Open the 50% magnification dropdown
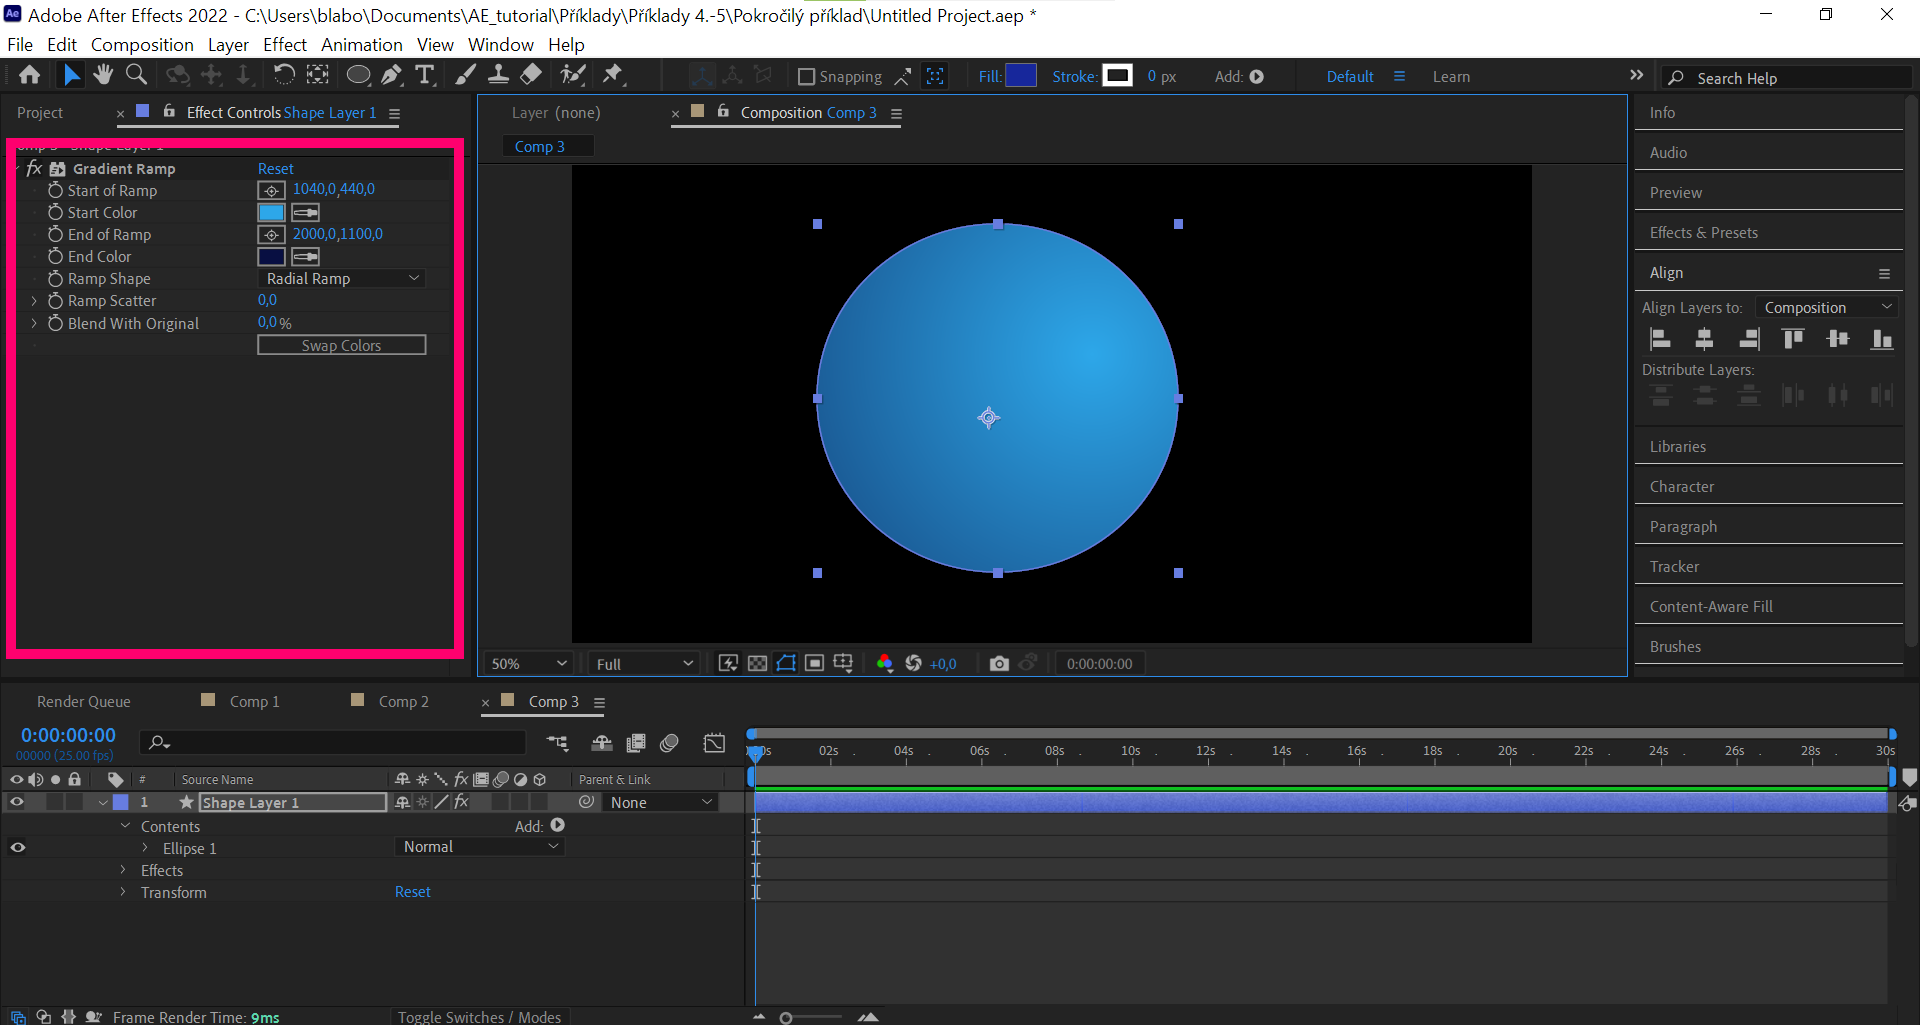This screenshot has width=1920, height=1025. [528, 664]
